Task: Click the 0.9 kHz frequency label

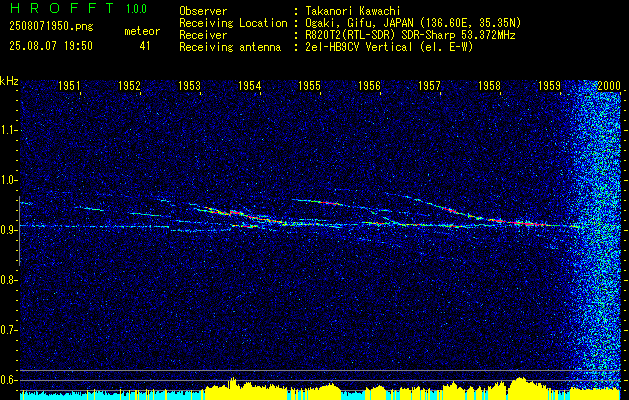Action: click(9, 230)
